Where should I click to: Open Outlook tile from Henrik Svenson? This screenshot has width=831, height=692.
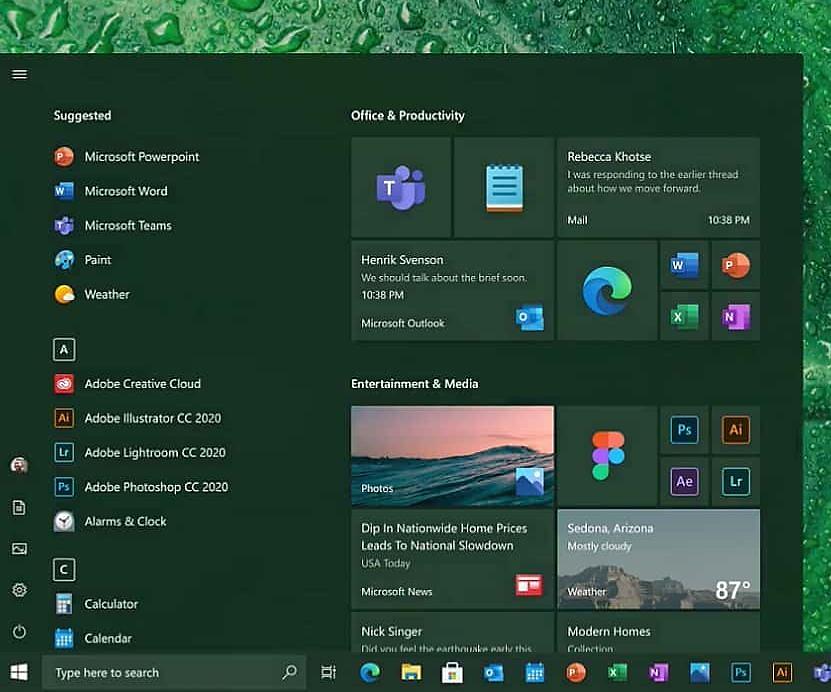[x=453, y=290]
